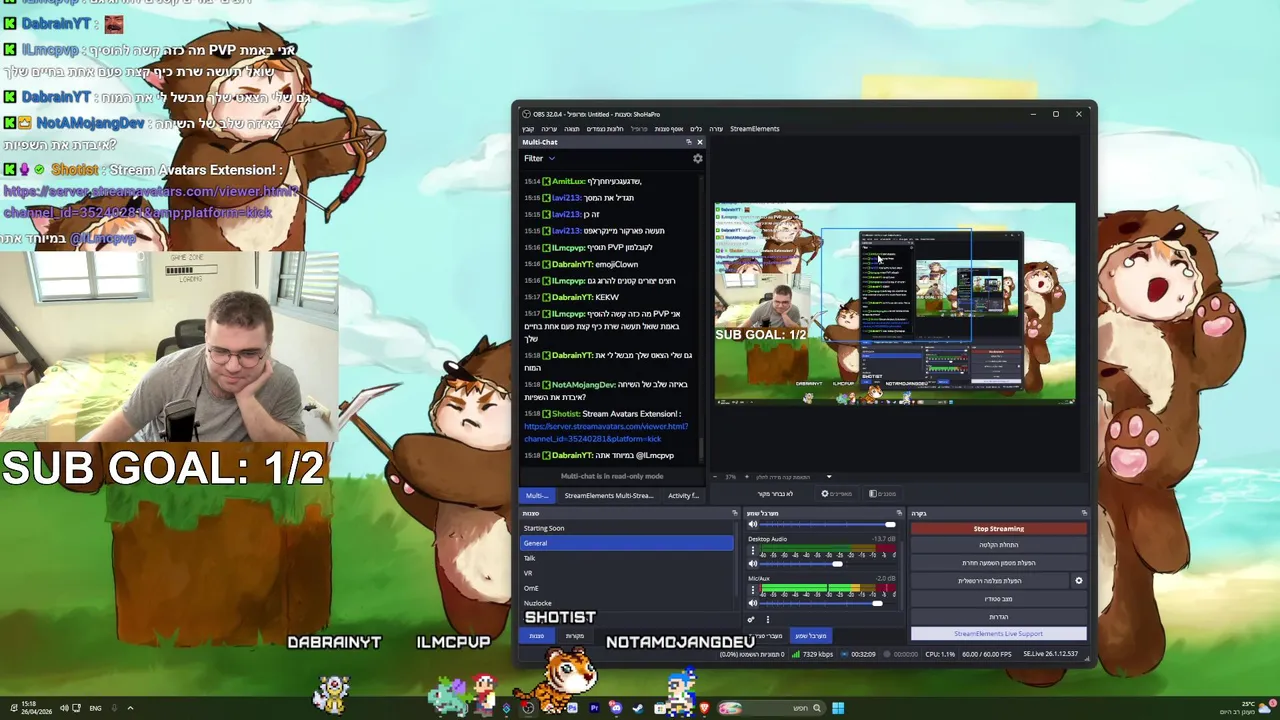Mute the Desktop Audio speaker icon
The image size is (1280, 720).
pyautogui.click(x=753, y=563)
